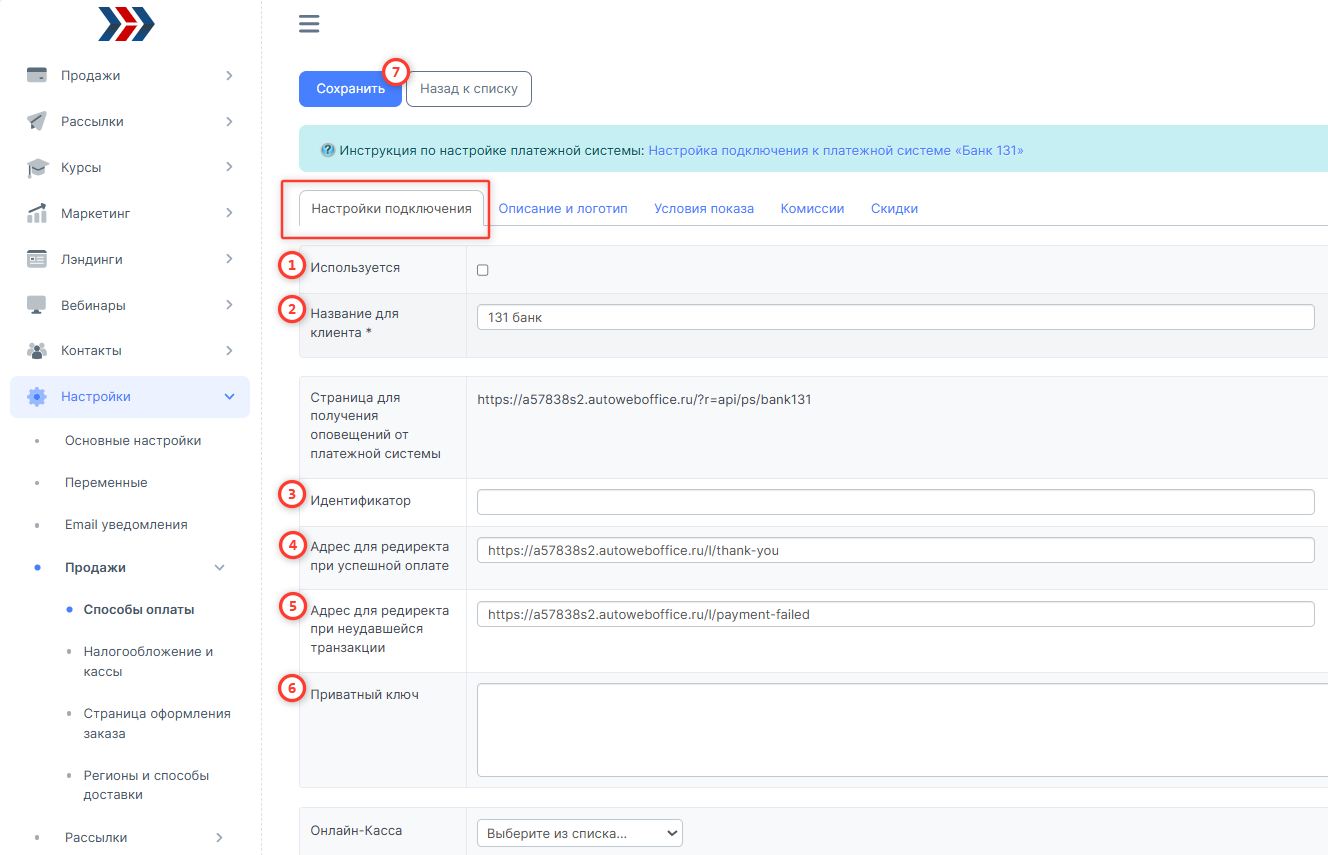Click the Маркетинг chart icon
This screenshot has width=1328, height=855.
(x=37, y=214)
